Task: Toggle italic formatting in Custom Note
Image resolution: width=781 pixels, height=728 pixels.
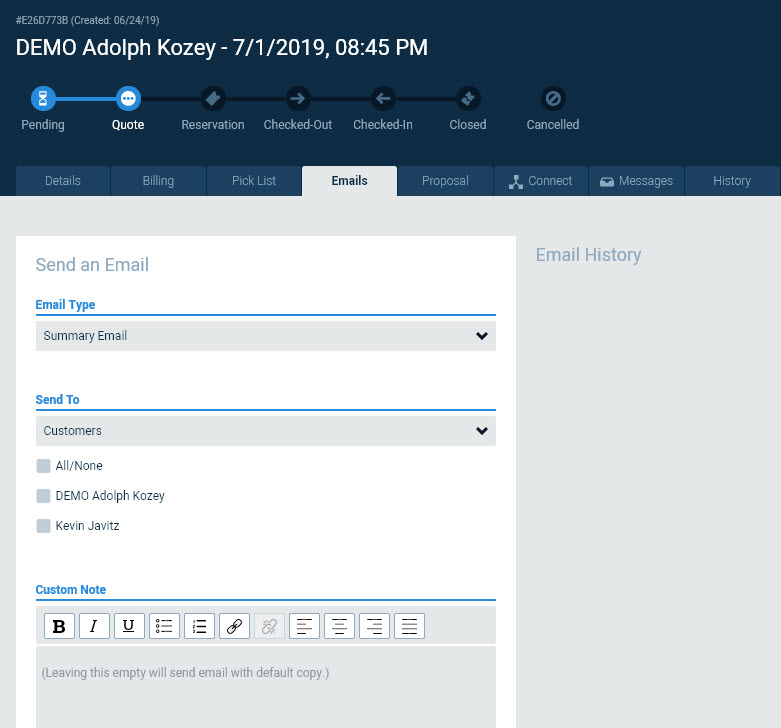Action: 94,626
